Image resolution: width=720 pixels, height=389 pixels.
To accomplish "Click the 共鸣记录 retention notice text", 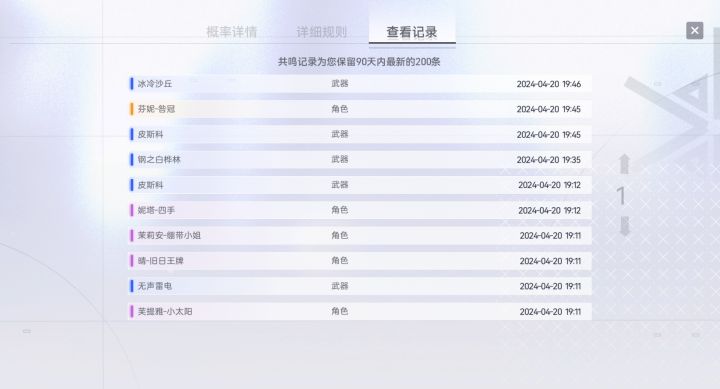I will pos(359,62).
